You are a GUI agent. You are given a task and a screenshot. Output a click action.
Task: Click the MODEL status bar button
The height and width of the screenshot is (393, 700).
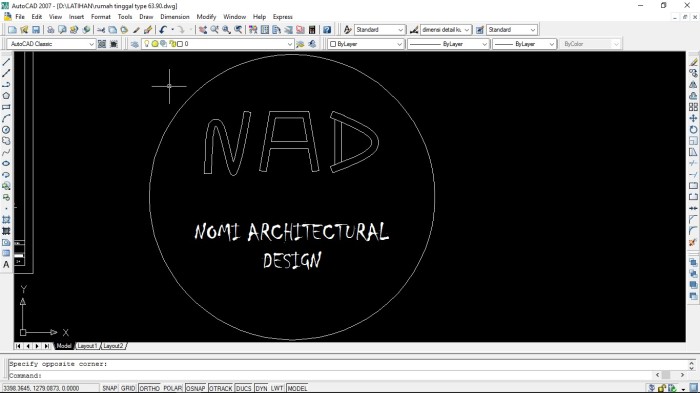pyautogui.click(x=297, y=389)
